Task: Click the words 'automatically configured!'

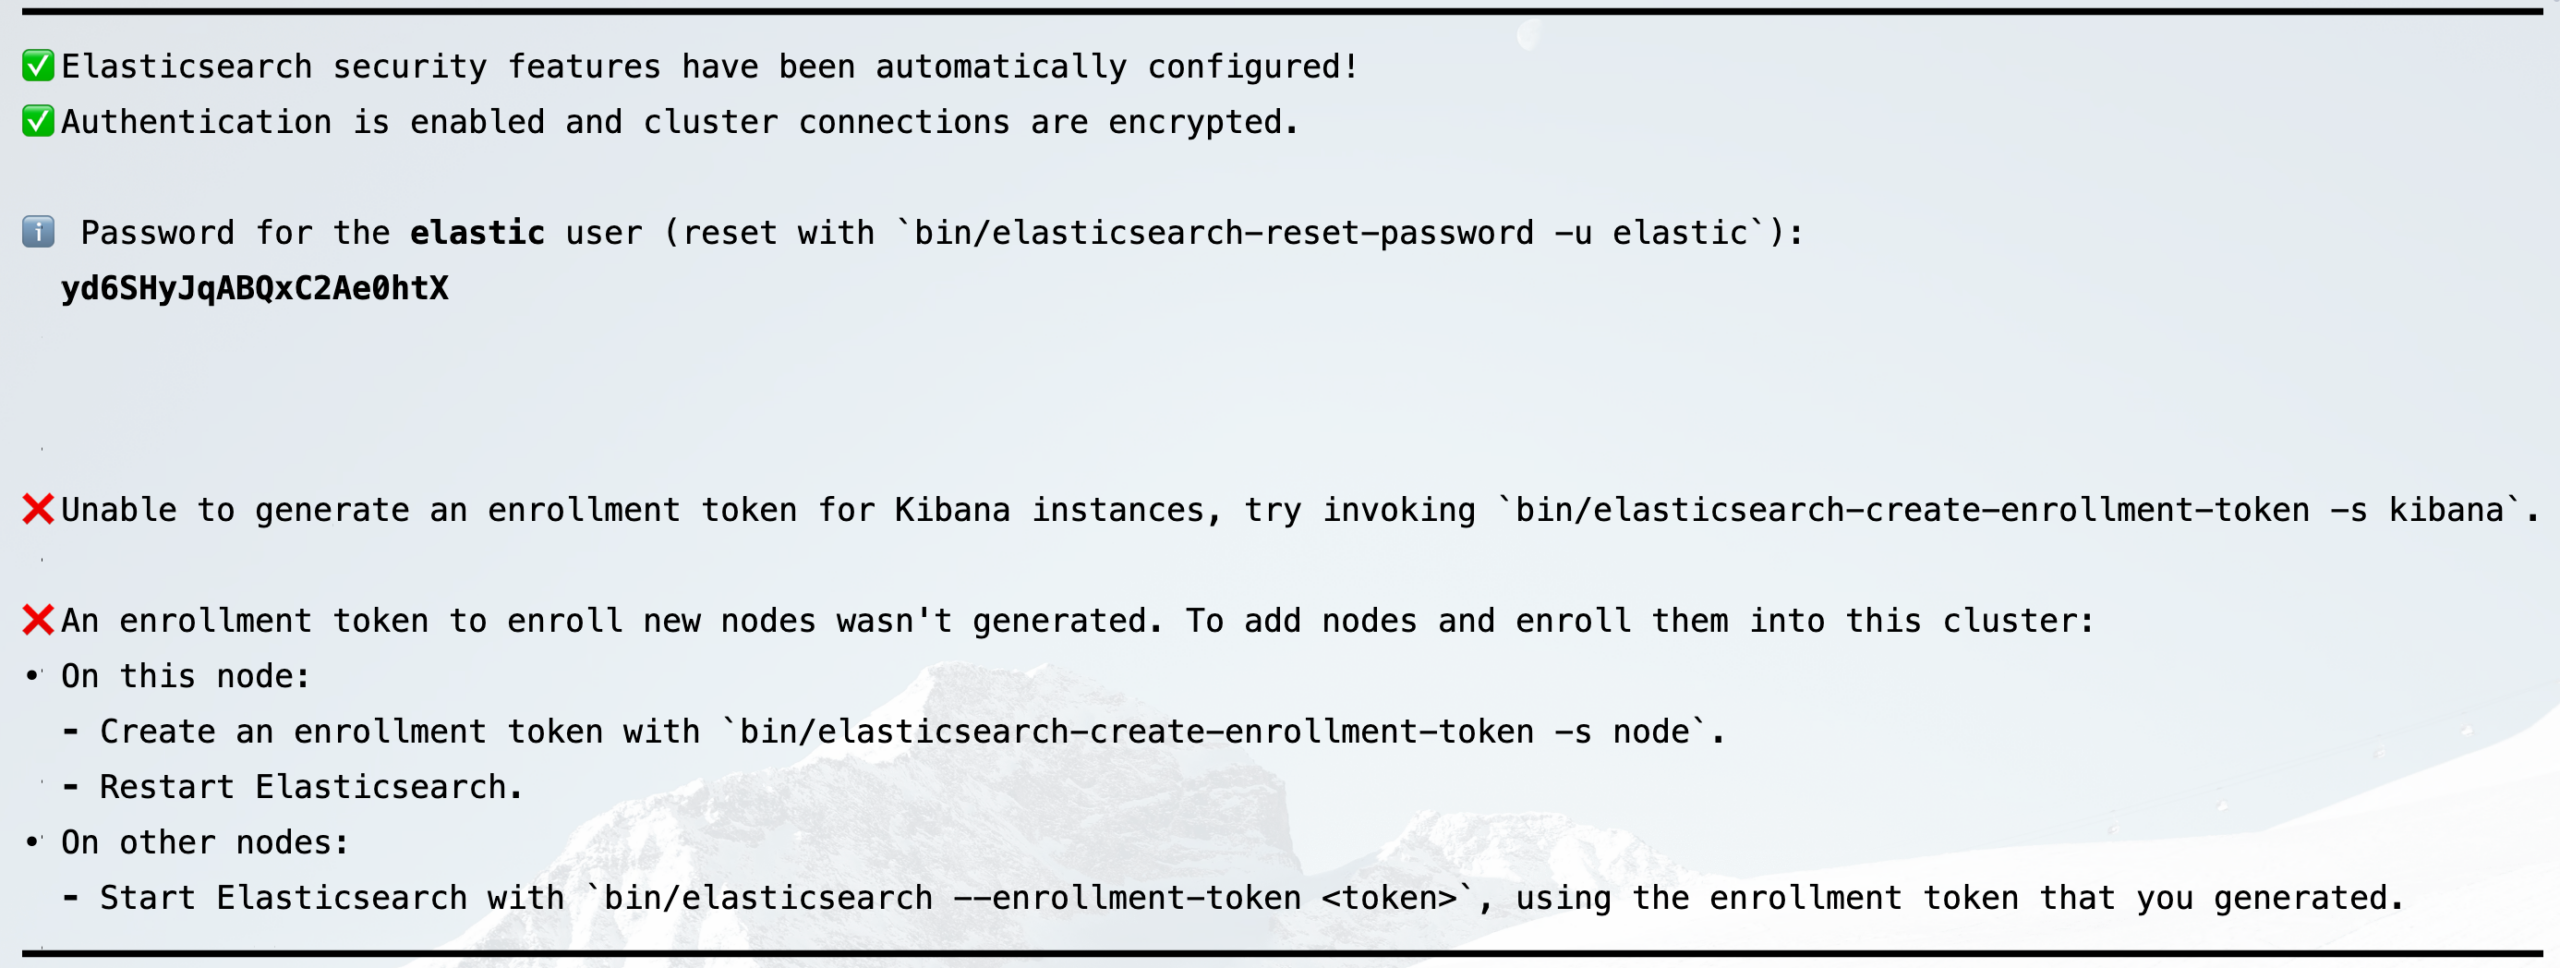Action: pyautogui.click(x=1117, y=66)
